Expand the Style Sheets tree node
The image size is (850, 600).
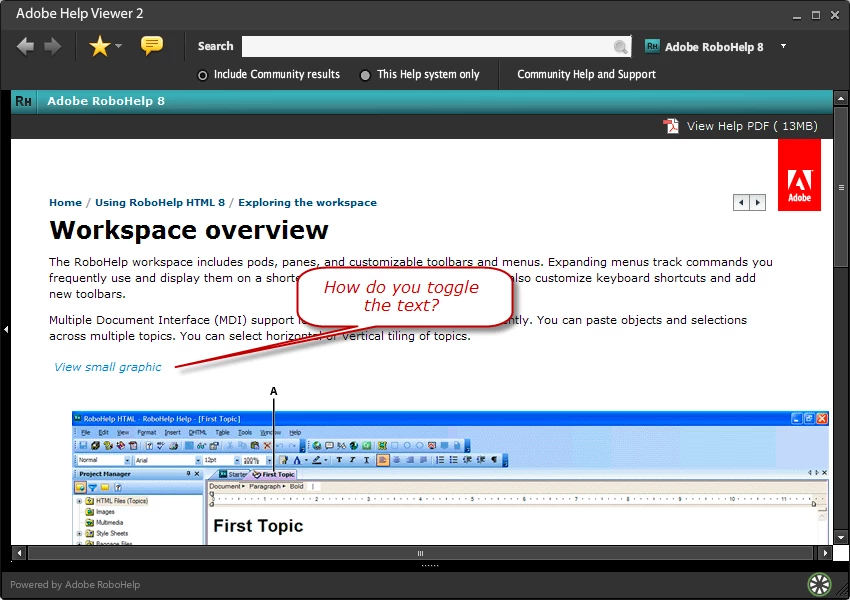pos(79,534)
